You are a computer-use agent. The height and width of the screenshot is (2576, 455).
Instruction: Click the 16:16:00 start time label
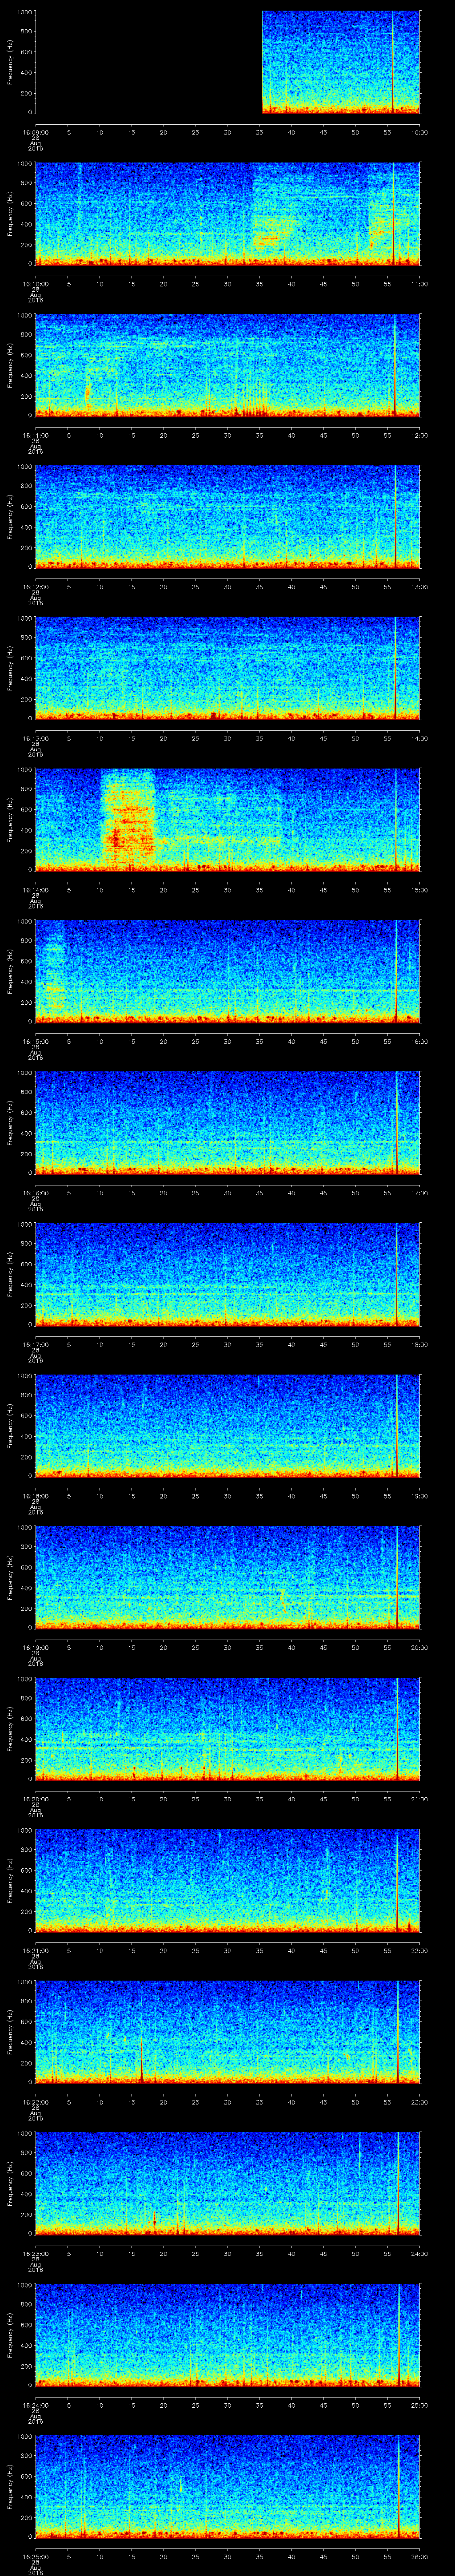click(35, 1193)
